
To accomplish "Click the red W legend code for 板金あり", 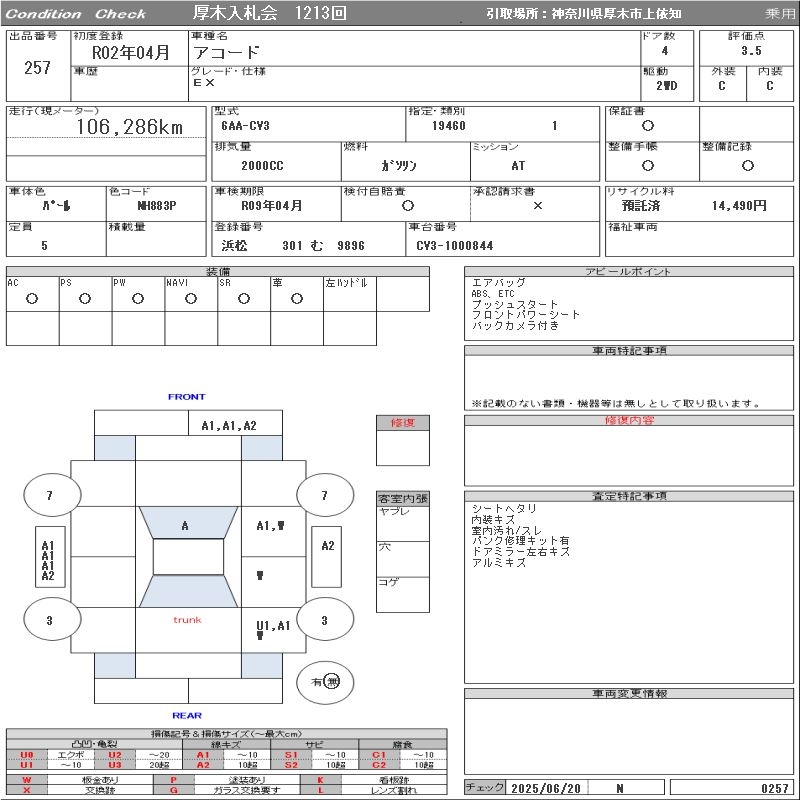I will coord(27,780).
